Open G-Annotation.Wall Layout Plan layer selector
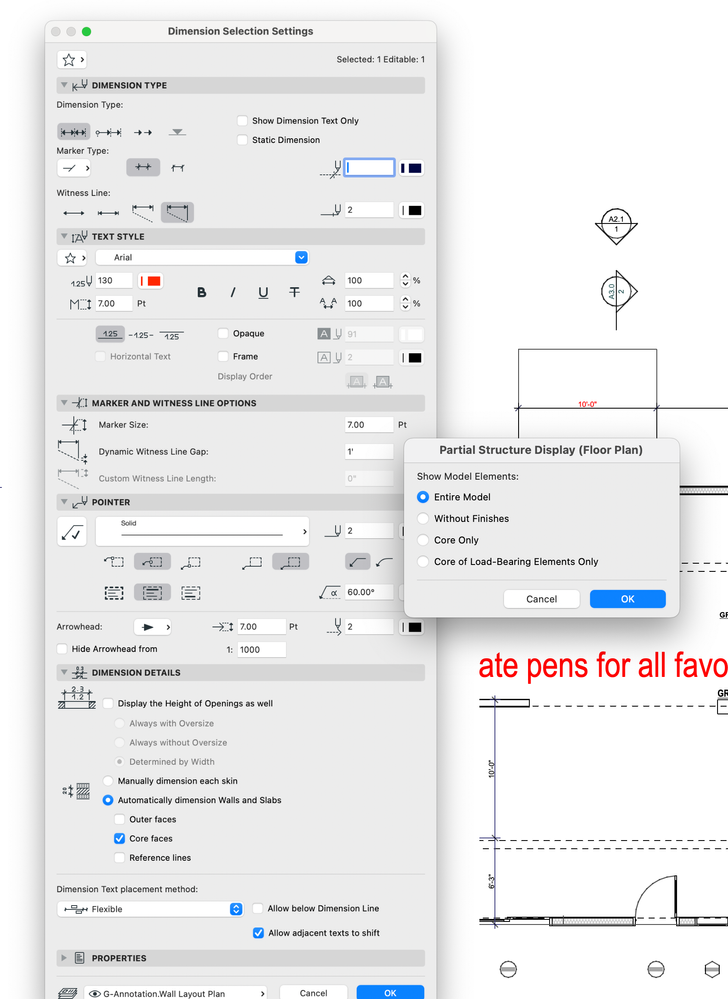This screenshot has height=999, width=728. coord(175,993)
